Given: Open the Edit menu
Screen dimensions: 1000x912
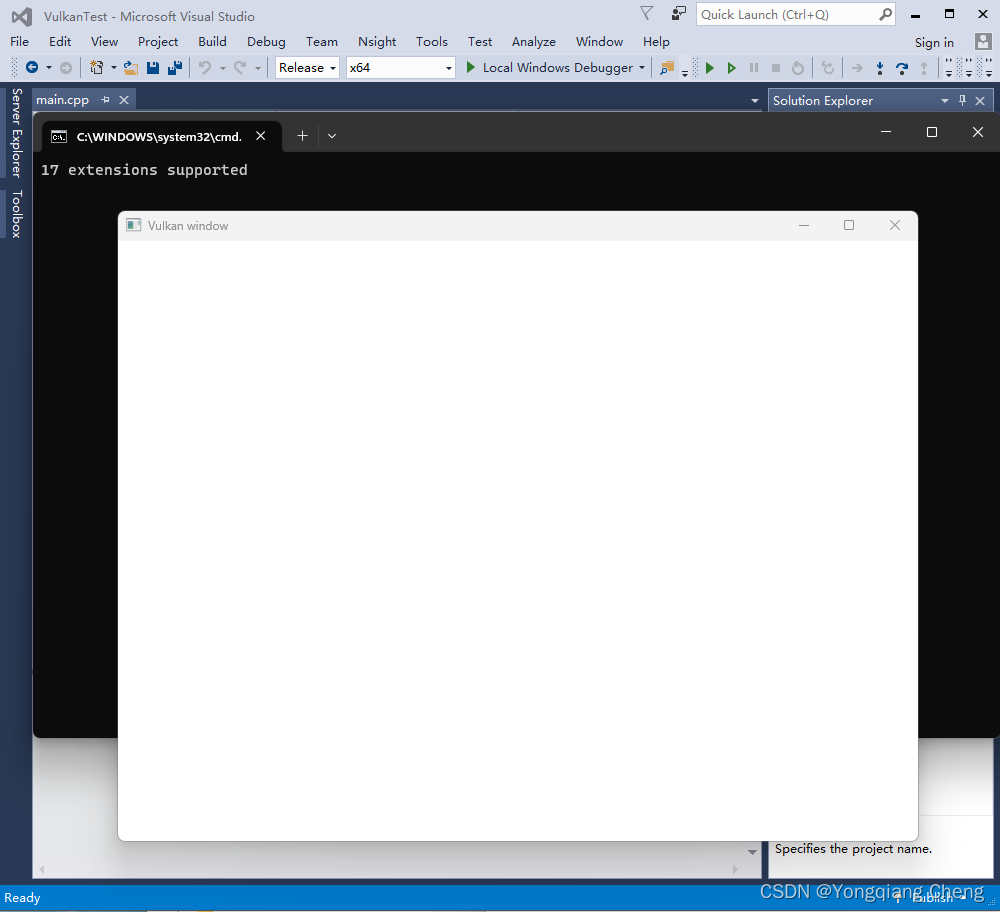Looking at the screenshot, I should [60, 41].
